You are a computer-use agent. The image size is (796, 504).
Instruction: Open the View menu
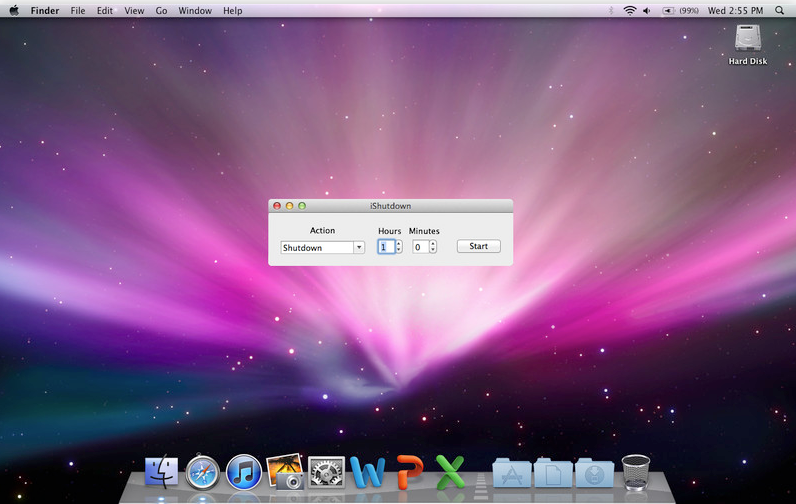[x=134, y=10]
